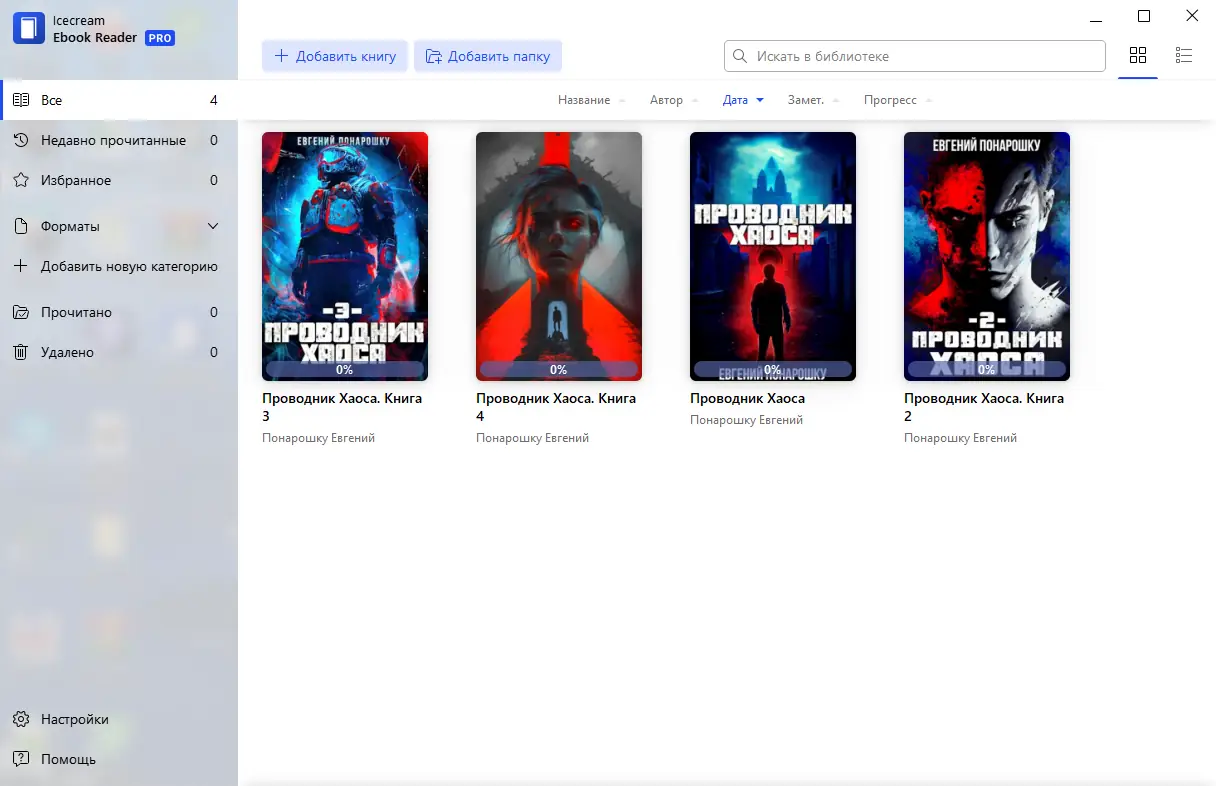Click the gear icon beside 'Настройки'
Screen dimensions: 1216x786
click(x=21, y=719)
